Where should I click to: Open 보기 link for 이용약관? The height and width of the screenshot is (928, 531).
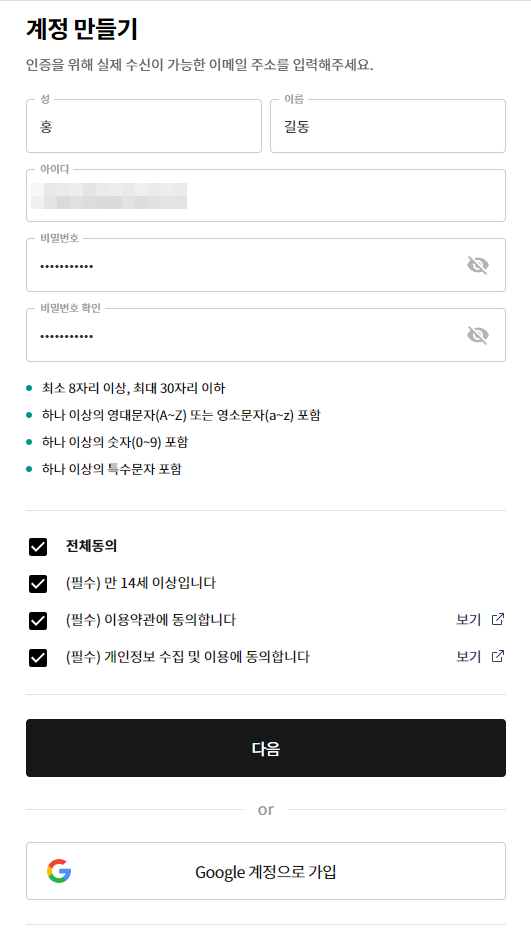click(468, 620)
